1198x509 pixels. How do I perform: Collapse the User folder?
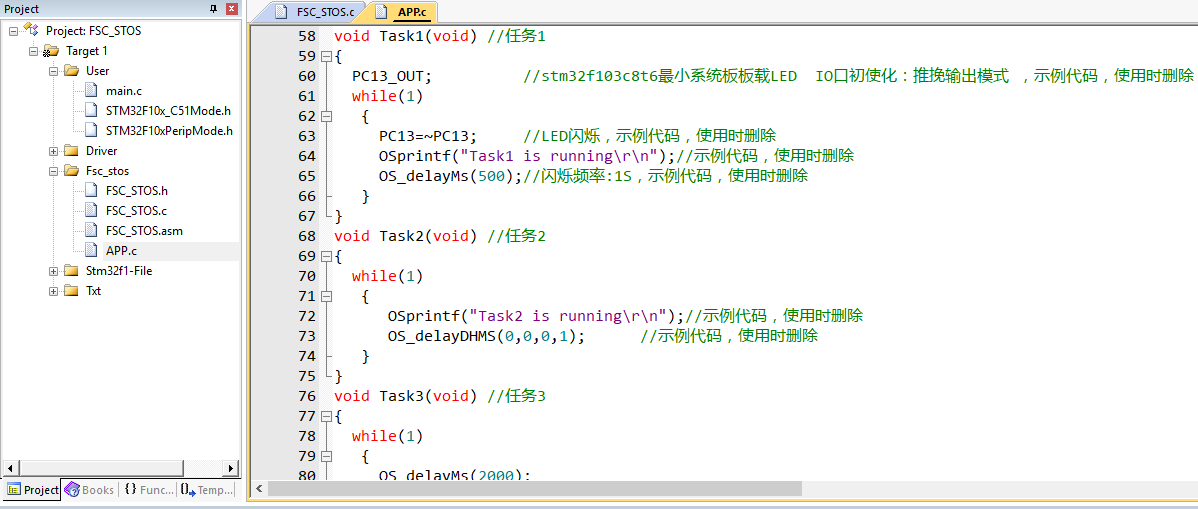pos(53,71)
